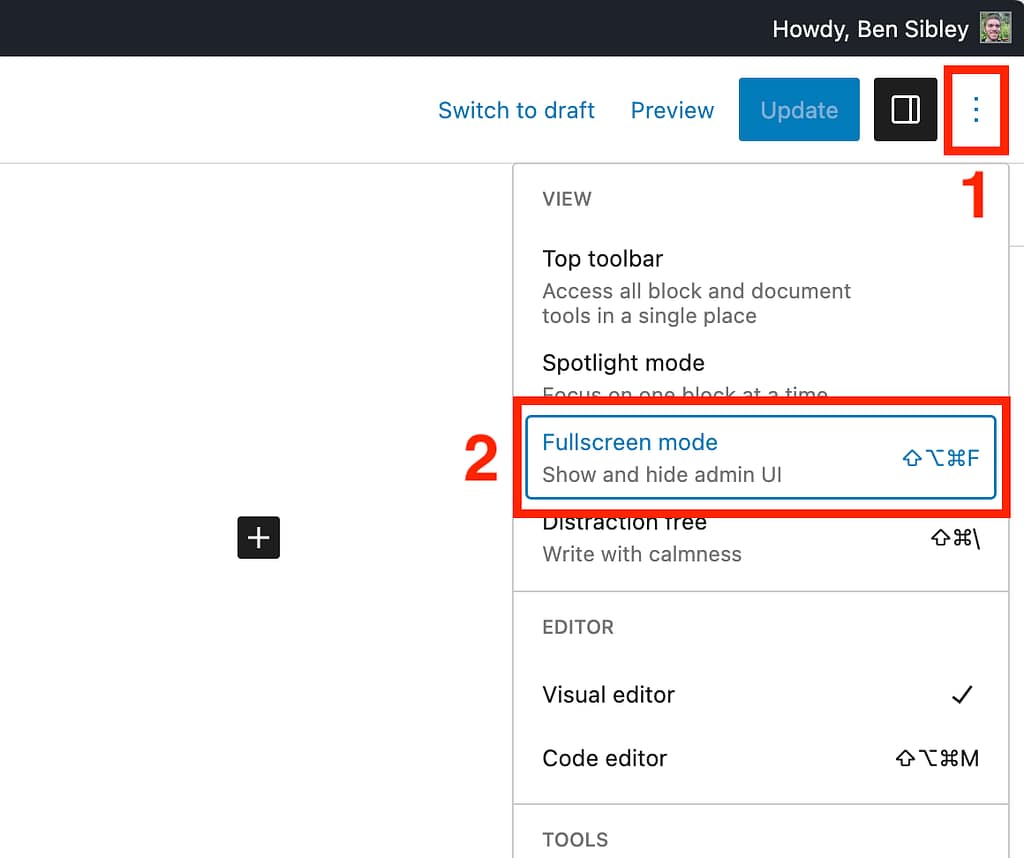Click the shortcut label beside Code editor

[937, 758]
